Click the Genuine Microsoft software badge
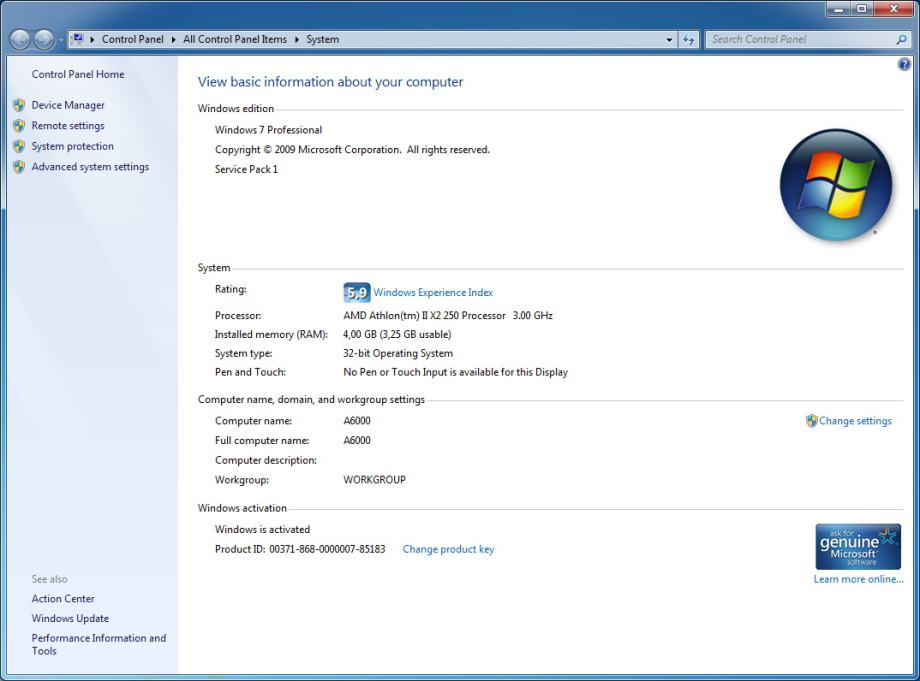The image size is (920, 681). pyautogui.click(x=858, y=546)
